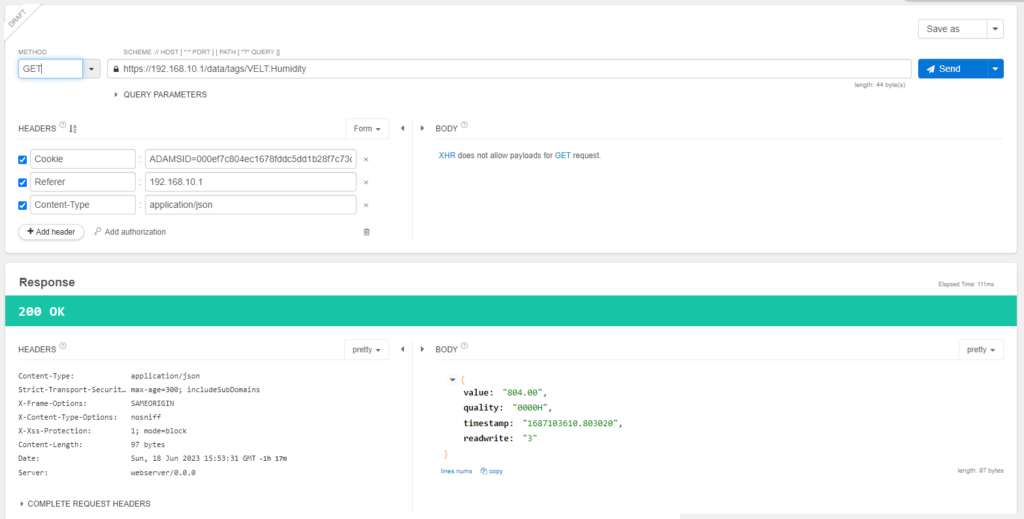Click the max-age=300; includeSubDomains value
The width and height of the screenshot is (1024, 519).
point(195,390)
